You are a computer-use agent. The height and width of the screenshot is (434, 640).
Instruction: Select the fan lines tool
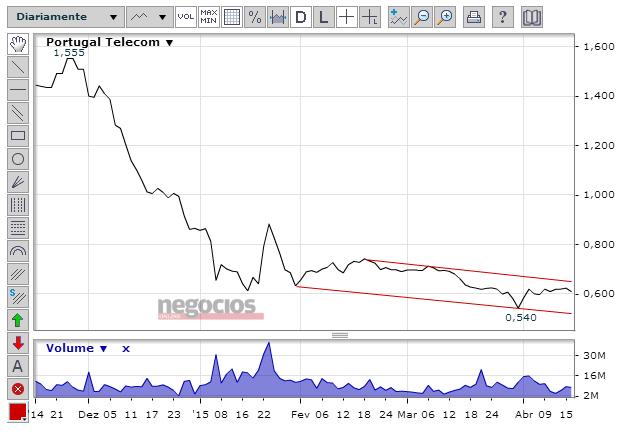[x=18, y=182]
